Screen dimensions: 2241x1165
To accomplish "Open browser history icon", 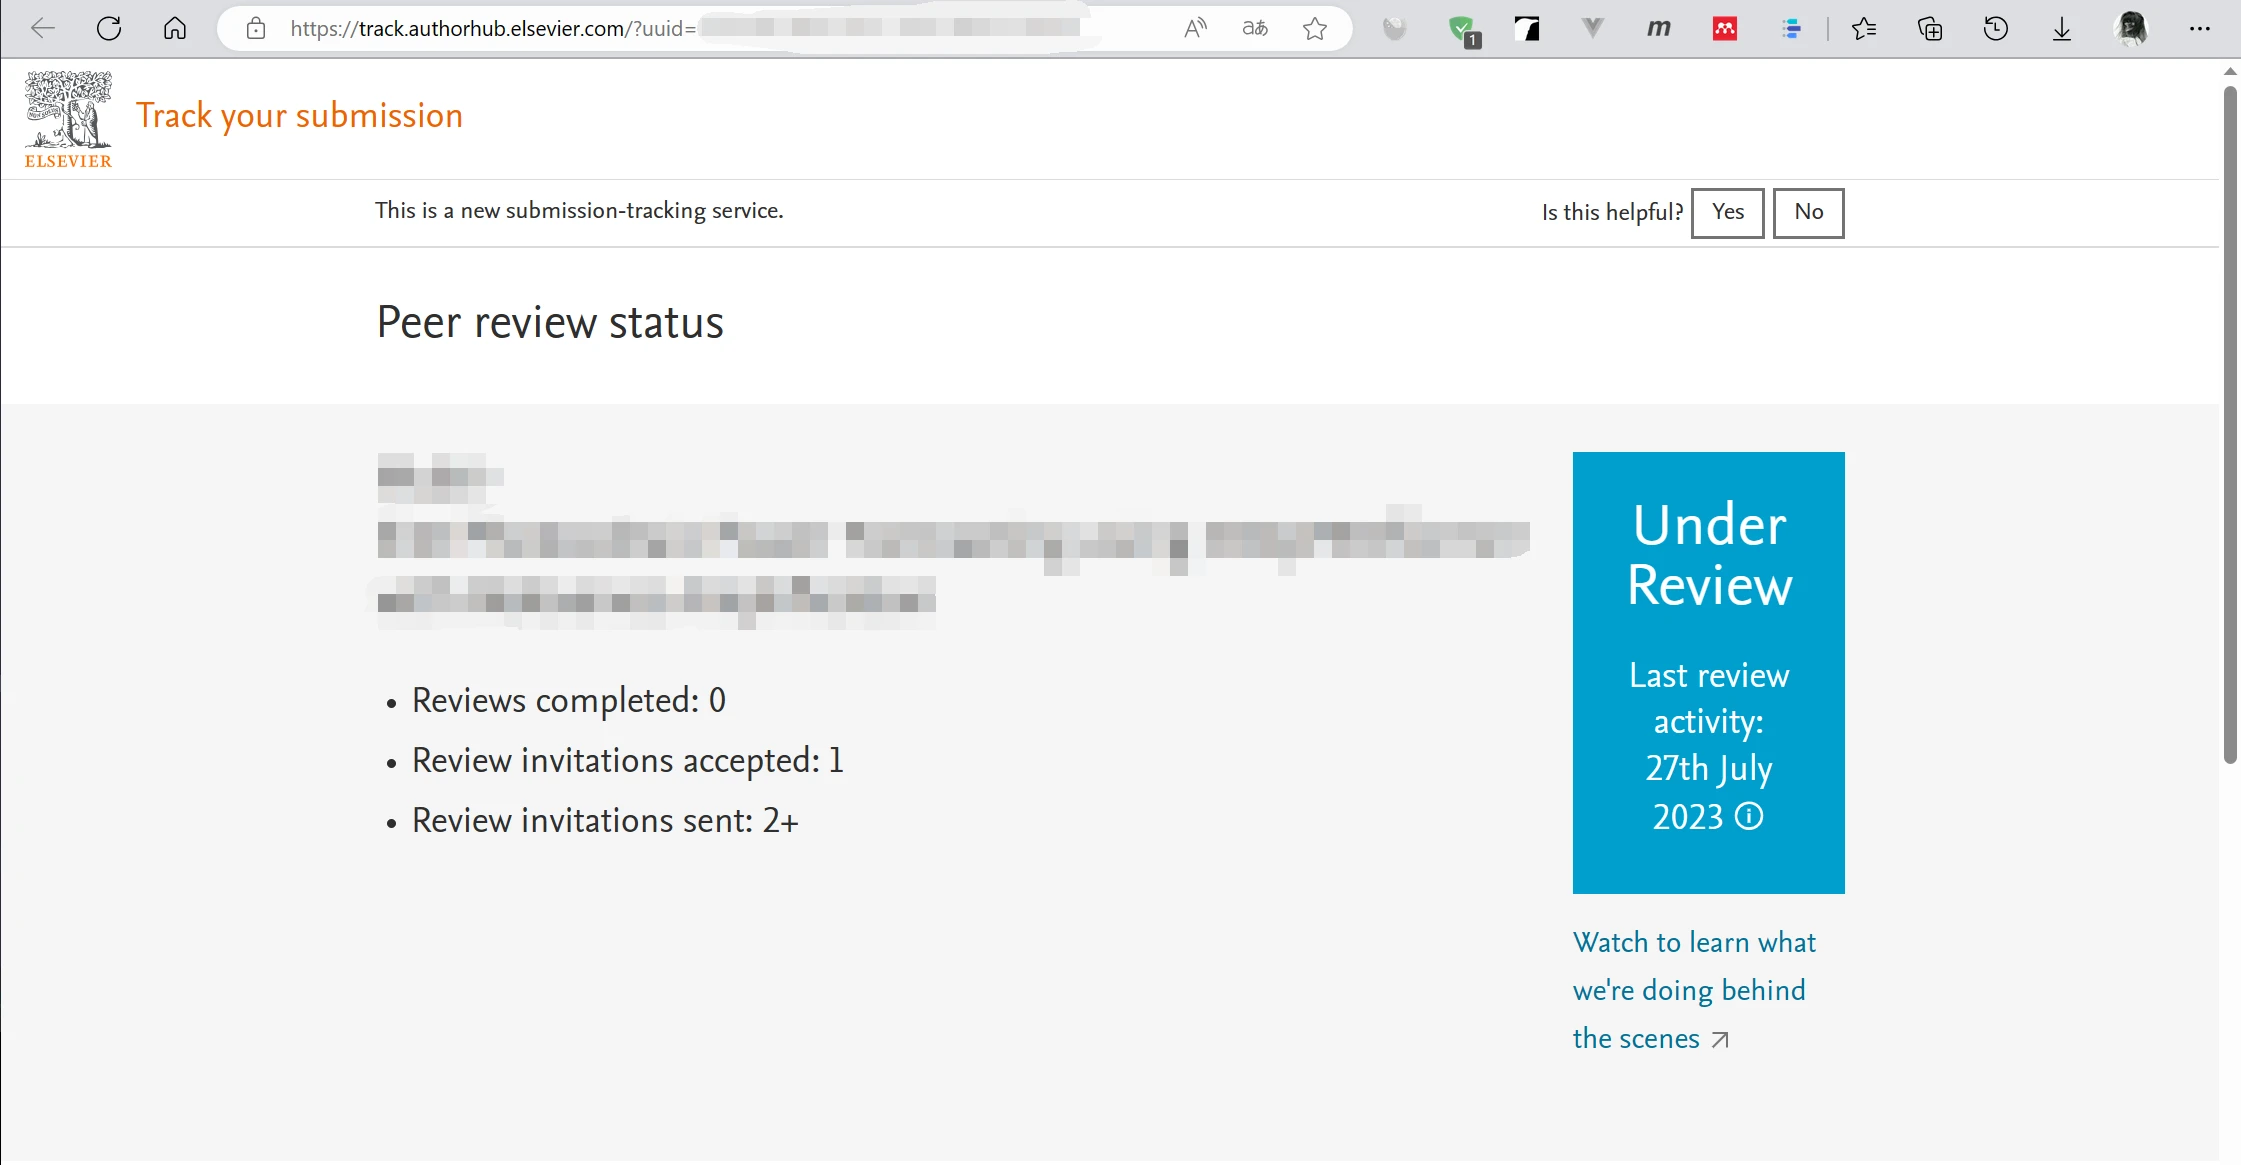I will (1996, 28).
